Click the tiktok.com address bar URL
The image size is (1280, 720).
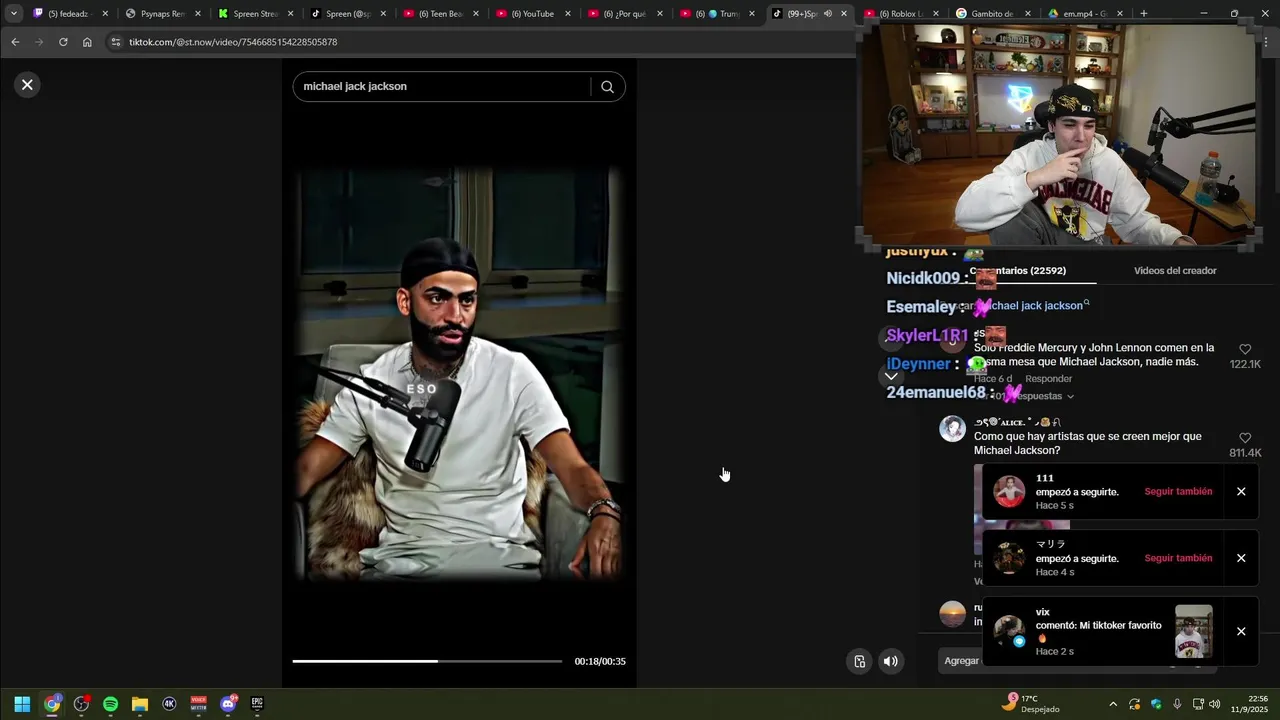[233, 43]
